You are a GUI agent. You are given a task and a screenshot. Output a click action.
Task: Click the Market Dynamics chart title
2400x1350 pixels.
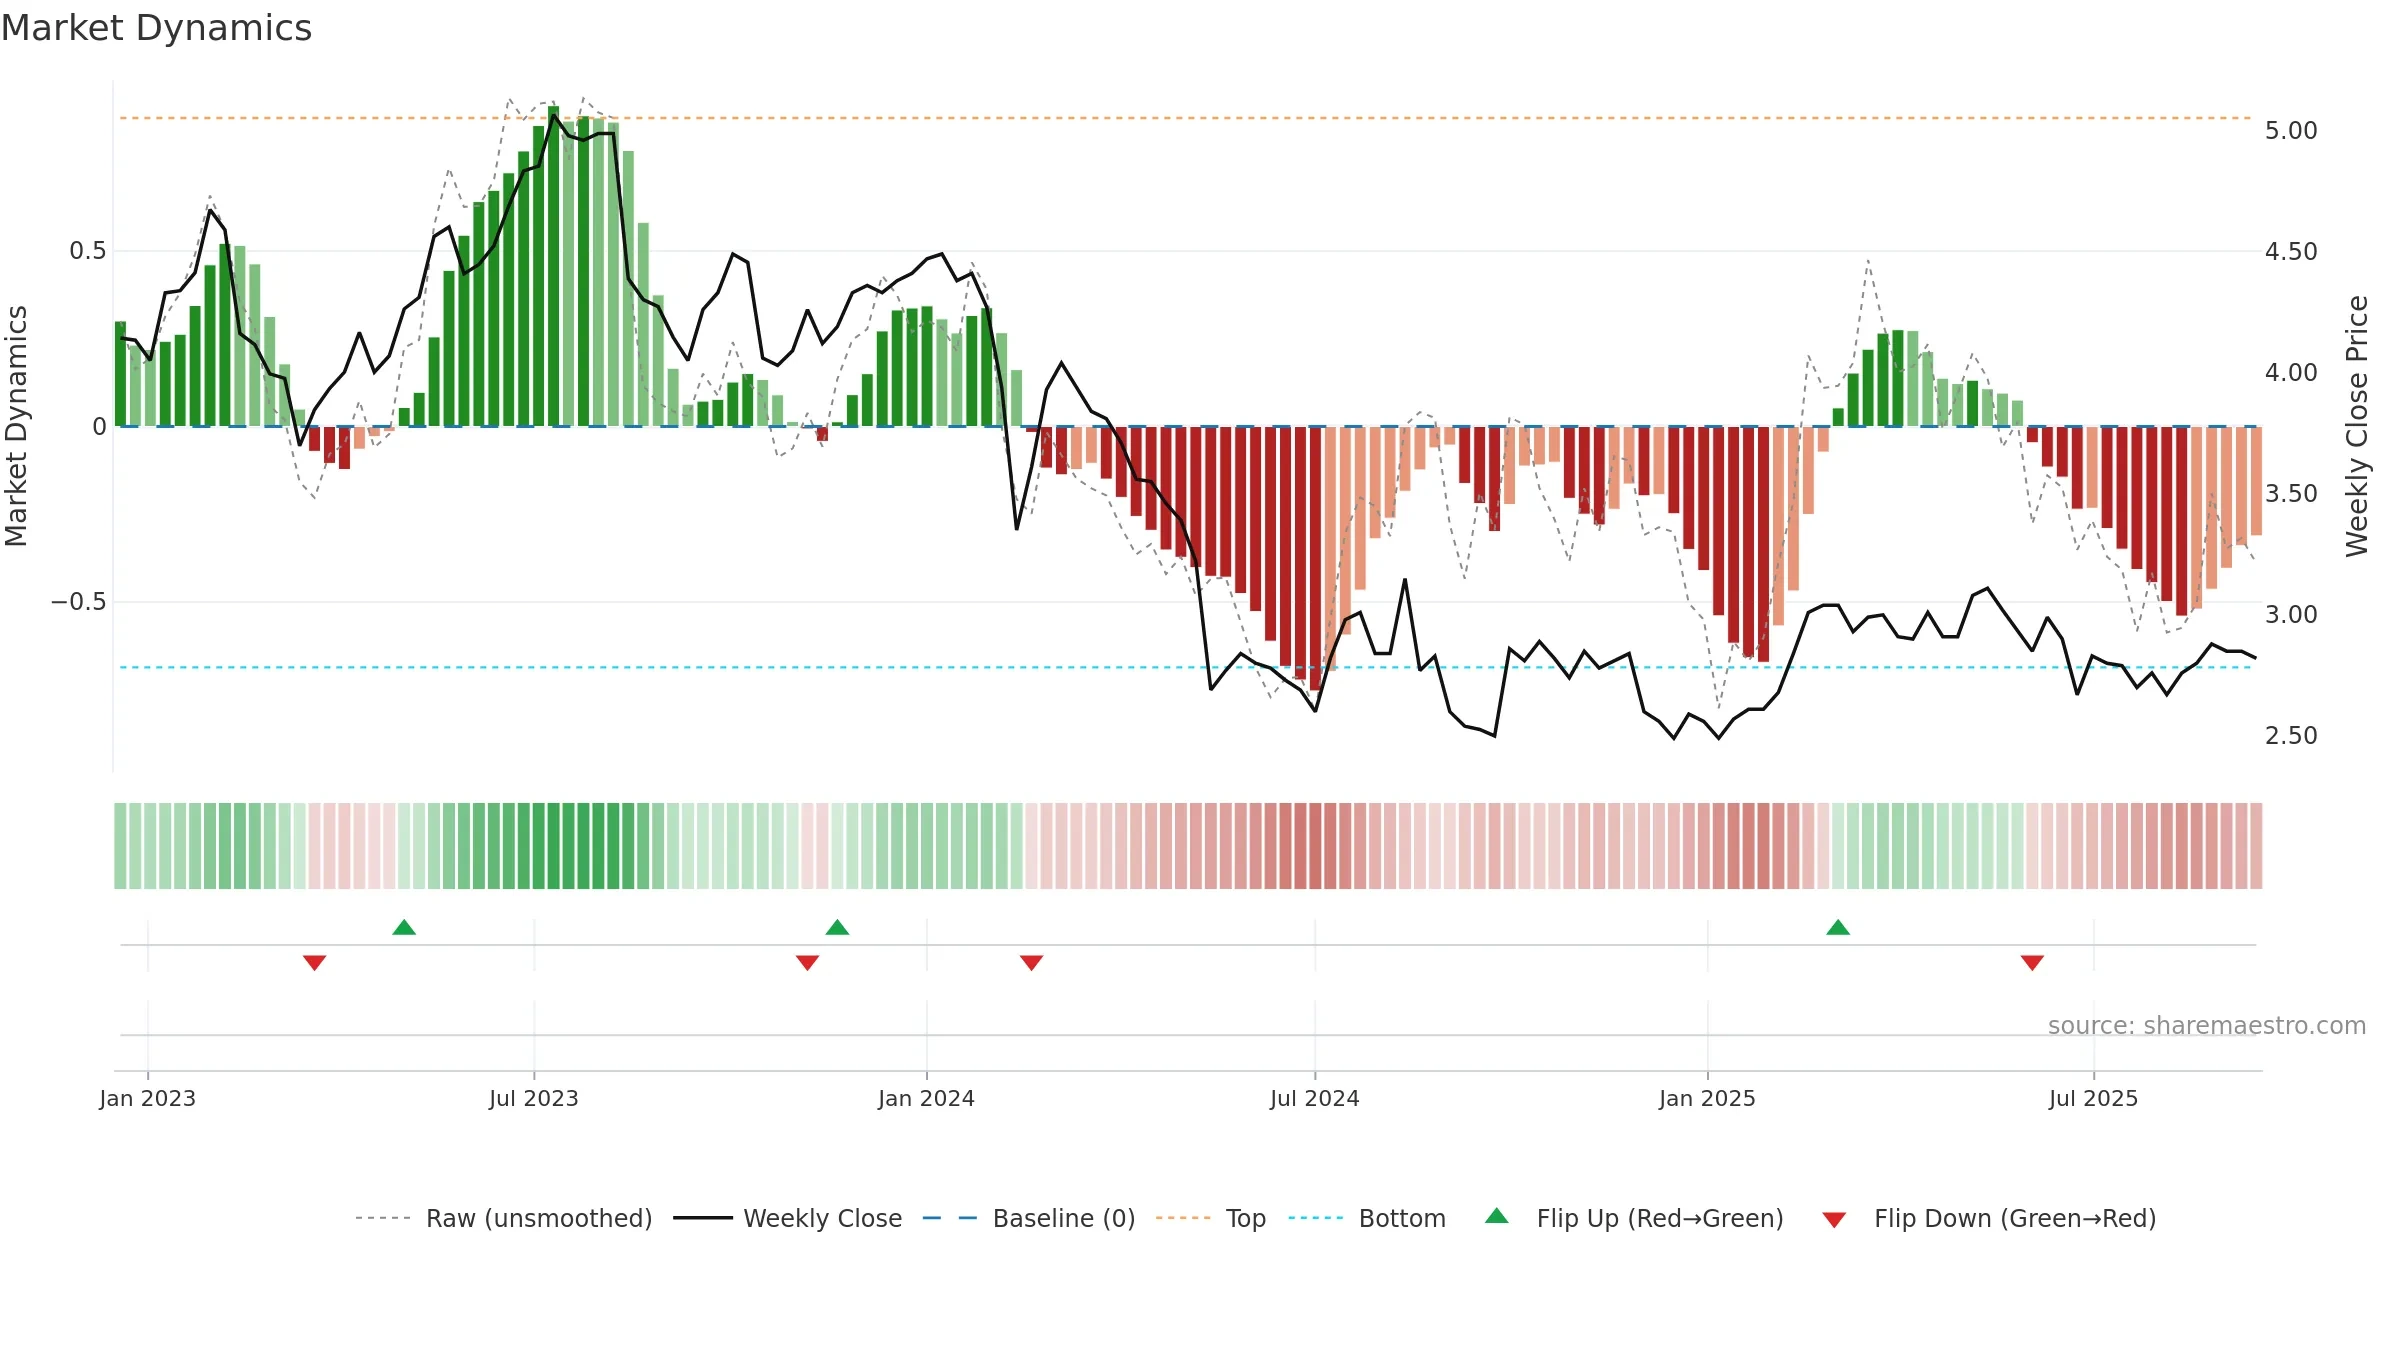(156, 28)
